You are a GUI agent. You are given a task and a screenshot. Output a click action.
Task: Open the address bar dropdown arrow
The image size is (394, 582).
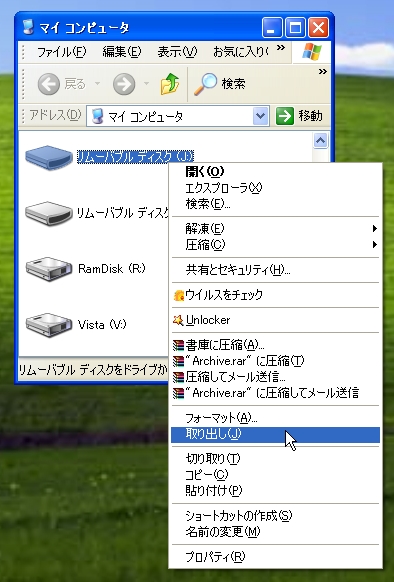point(261,116)
